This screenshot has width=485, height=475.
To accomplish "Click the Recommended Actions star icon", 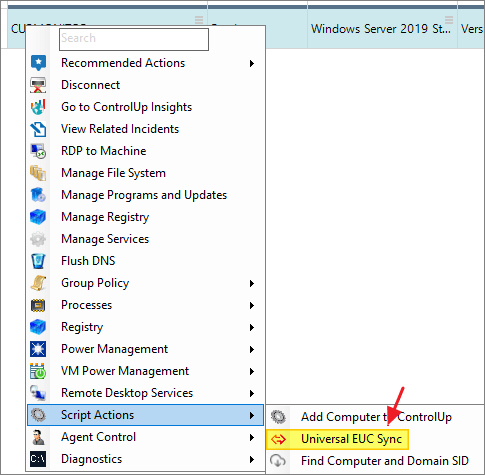I will [38, 63].
